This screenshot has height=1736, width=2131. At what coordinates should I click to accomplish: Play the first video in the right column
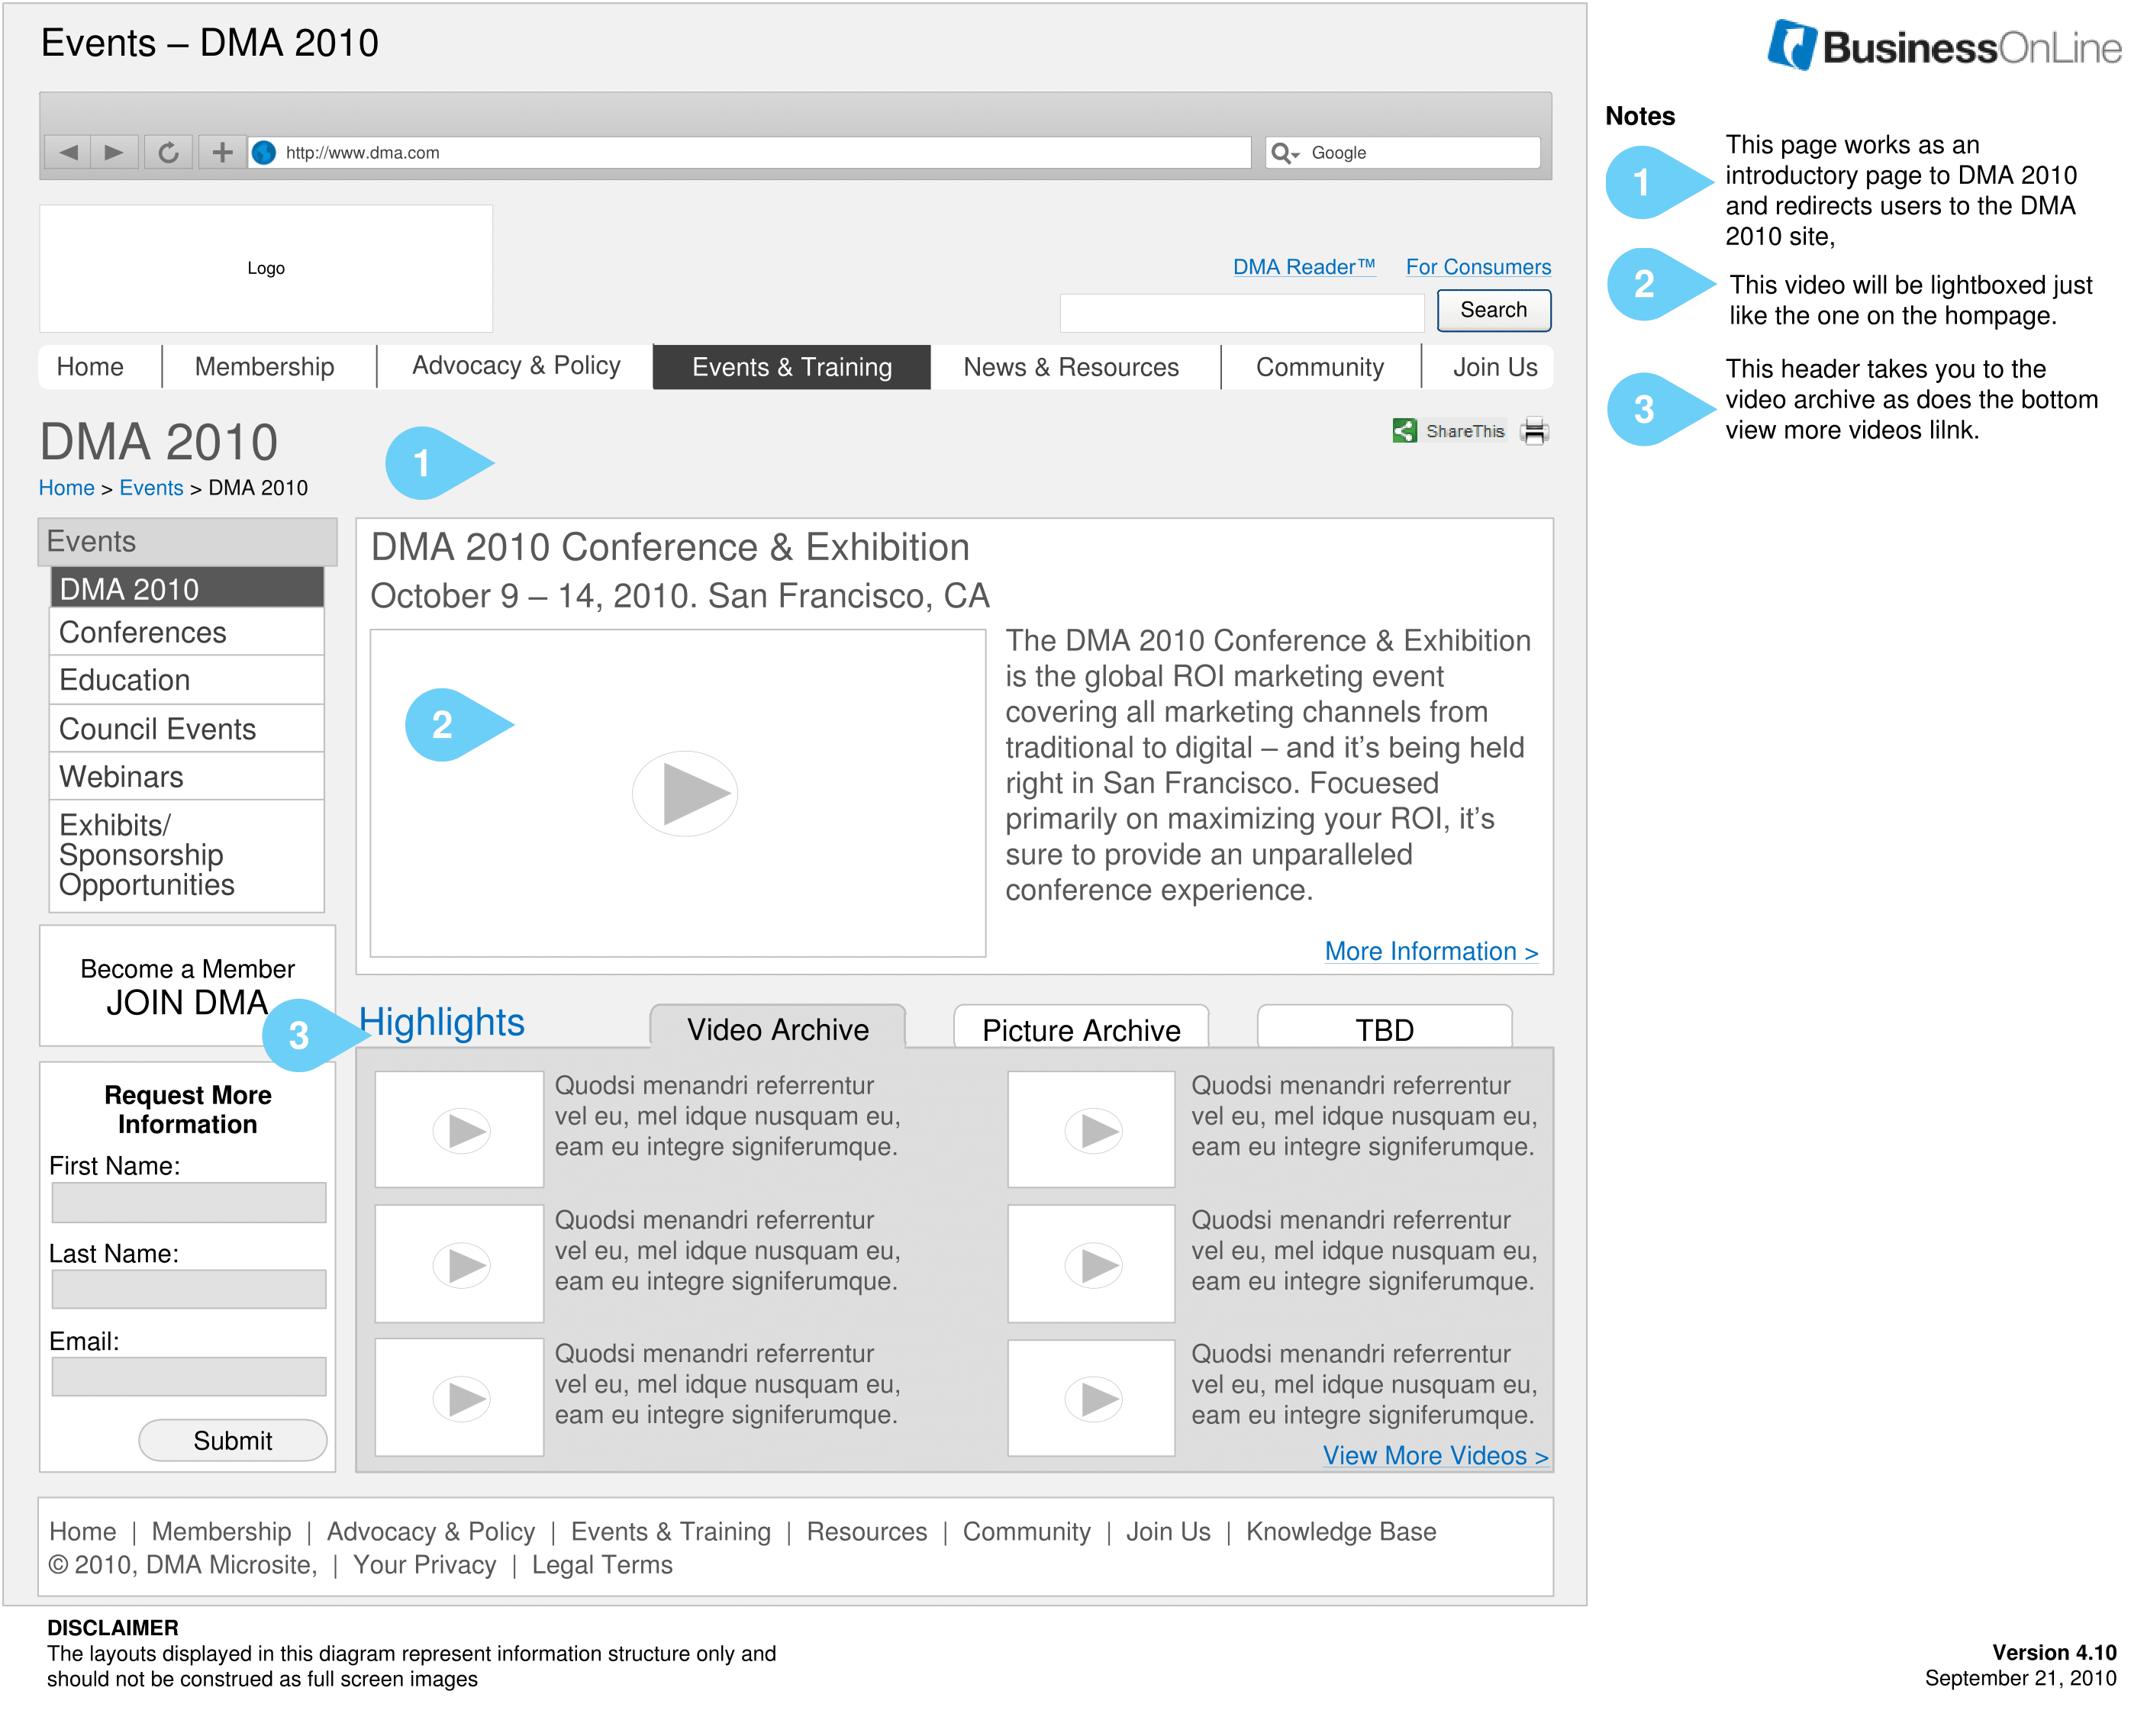coord(1093,1130)
